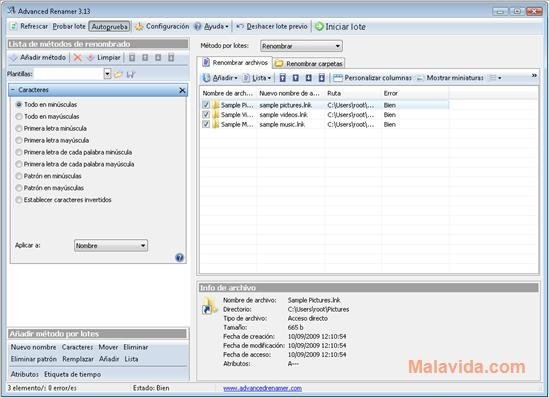Select Patrón en mayúsculas option
The height and width of the screenshot is (398, 549).
pos(50,188)
